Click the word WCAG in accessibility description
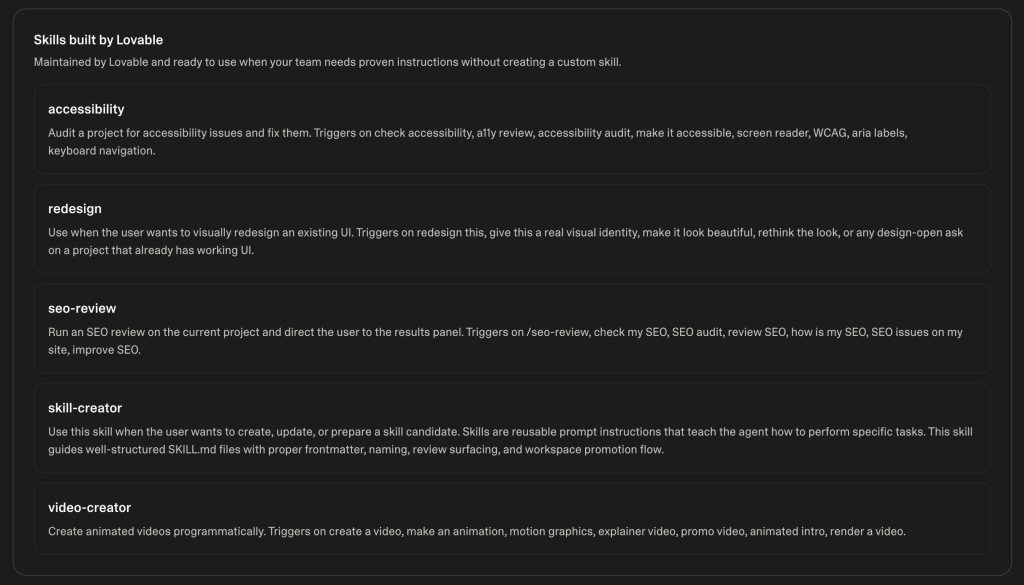The image size is (1024, 585). 829,133
